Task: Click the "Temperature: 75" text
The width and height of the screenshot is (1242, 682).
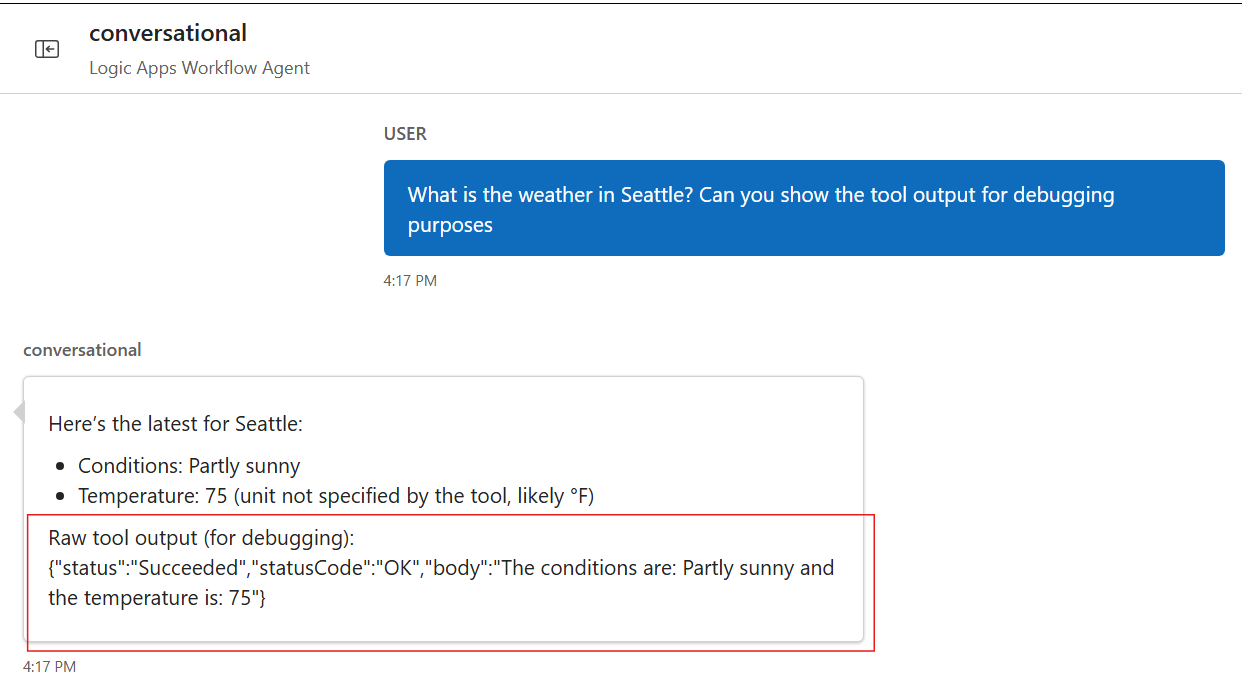Action: pos(146,496)
